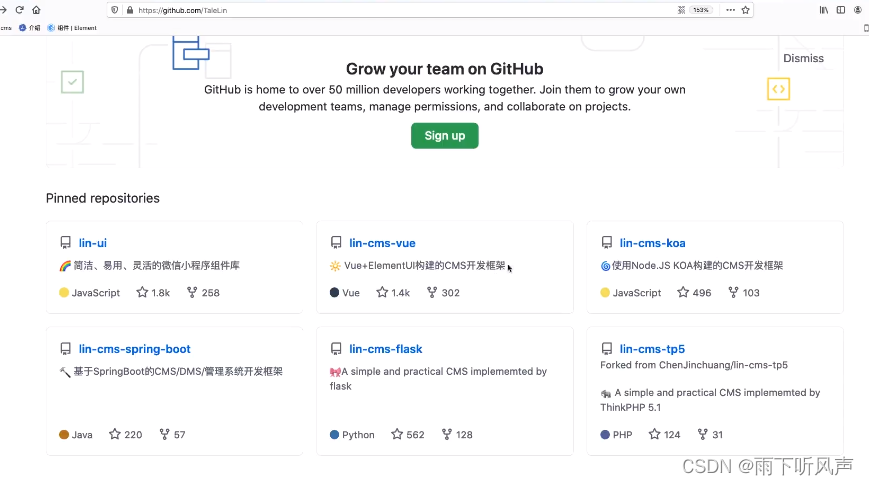The image size is (869, 485).
Task: Dismiss the Grow your team banner
Action: (x=803, y=58)
